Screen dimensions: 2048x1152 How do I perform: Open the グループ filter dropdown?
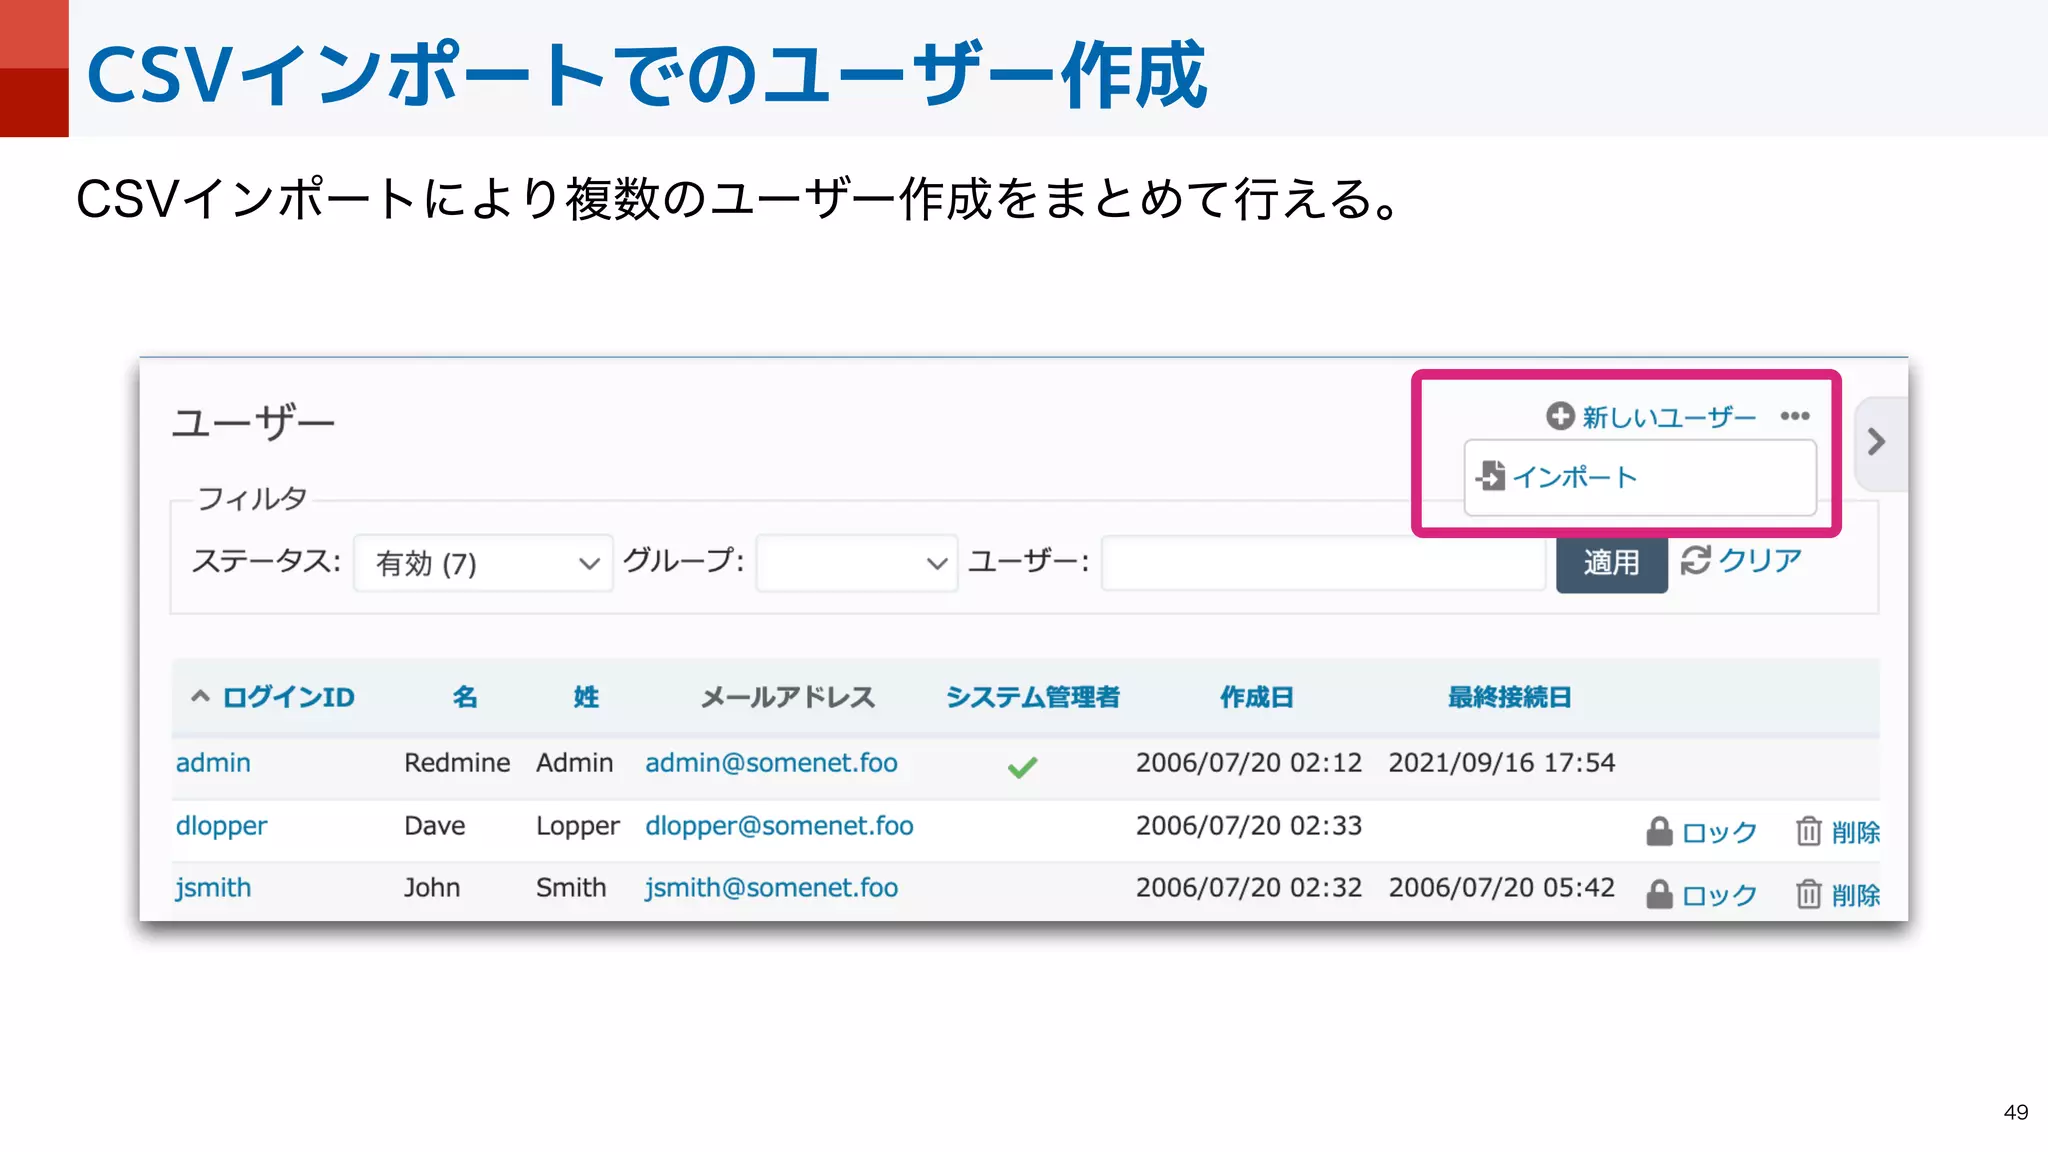(x=856, y=563)
